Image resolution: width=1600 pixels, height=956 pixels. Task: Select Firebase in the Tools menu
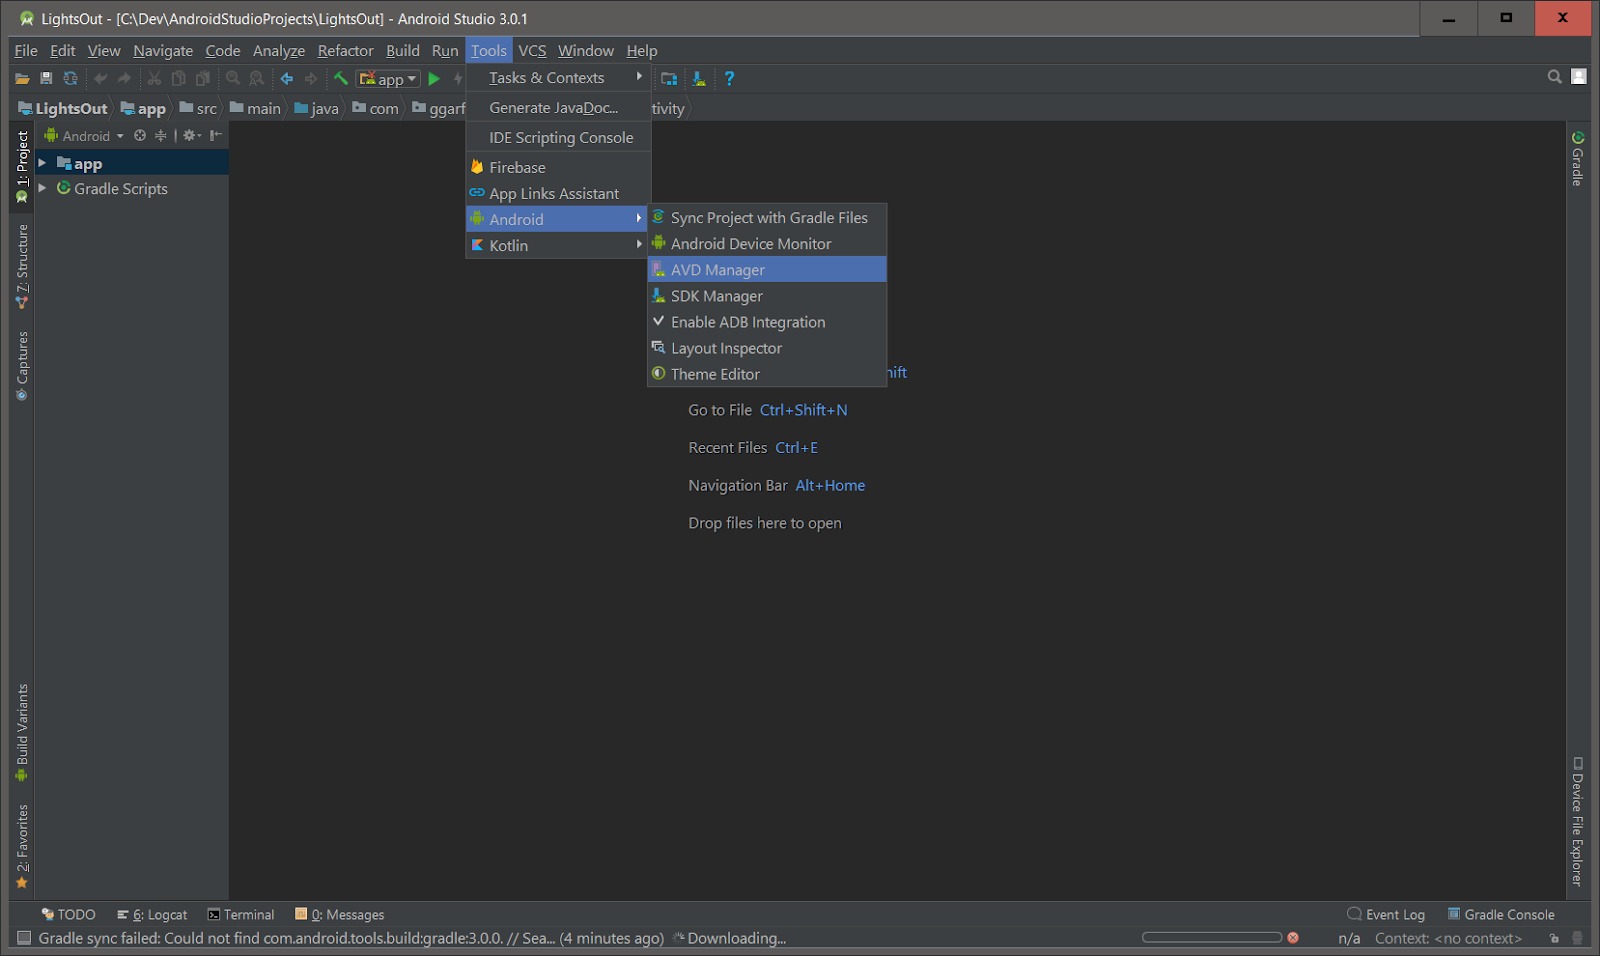pyautogui.click(x=558, y=167)
